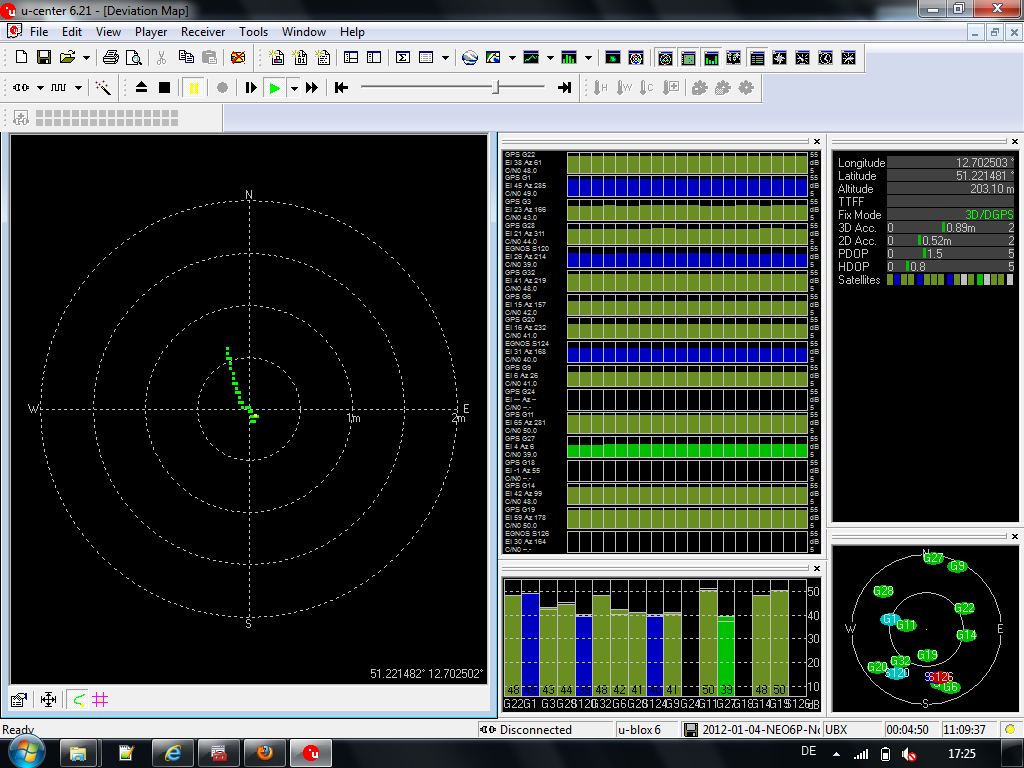This screenshot has height=768, width=1024.
Task: Click the playback position slider handle
Action: [496, 88]
